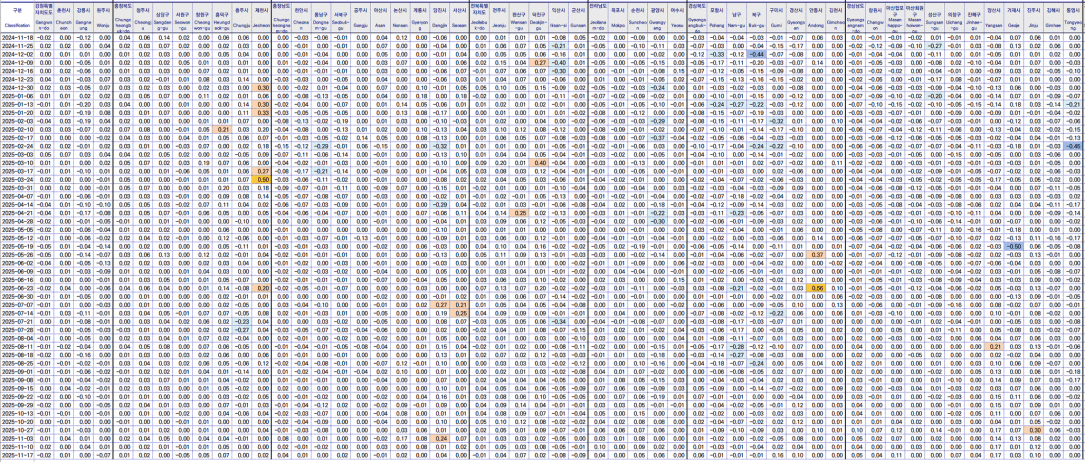Screen dimensions: 1085x462
Task: Click the 2025-11-17 date row label
Action: 17,455
